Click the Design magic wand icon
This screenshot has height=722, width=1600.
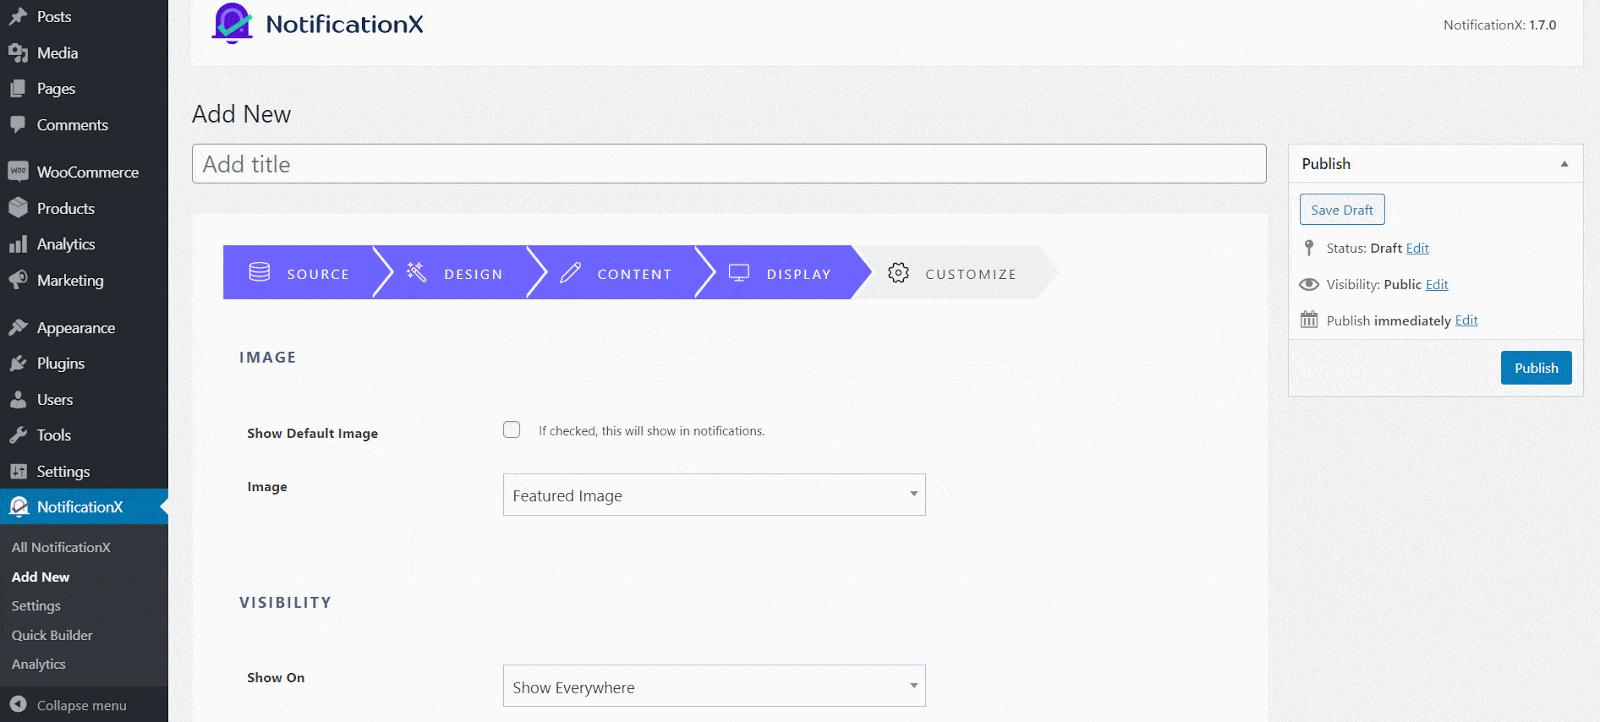click(x=417, y=272)
